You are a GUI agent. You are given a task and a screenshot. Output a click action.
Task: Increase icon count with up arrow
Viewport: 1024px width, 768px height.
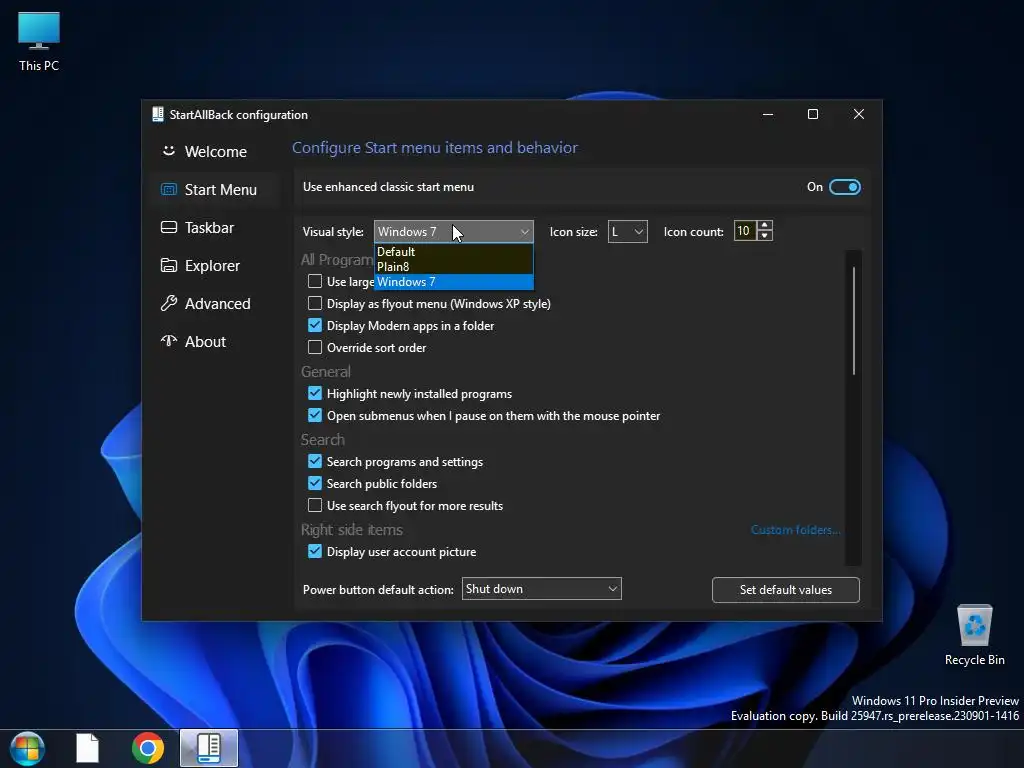(765, 225)
